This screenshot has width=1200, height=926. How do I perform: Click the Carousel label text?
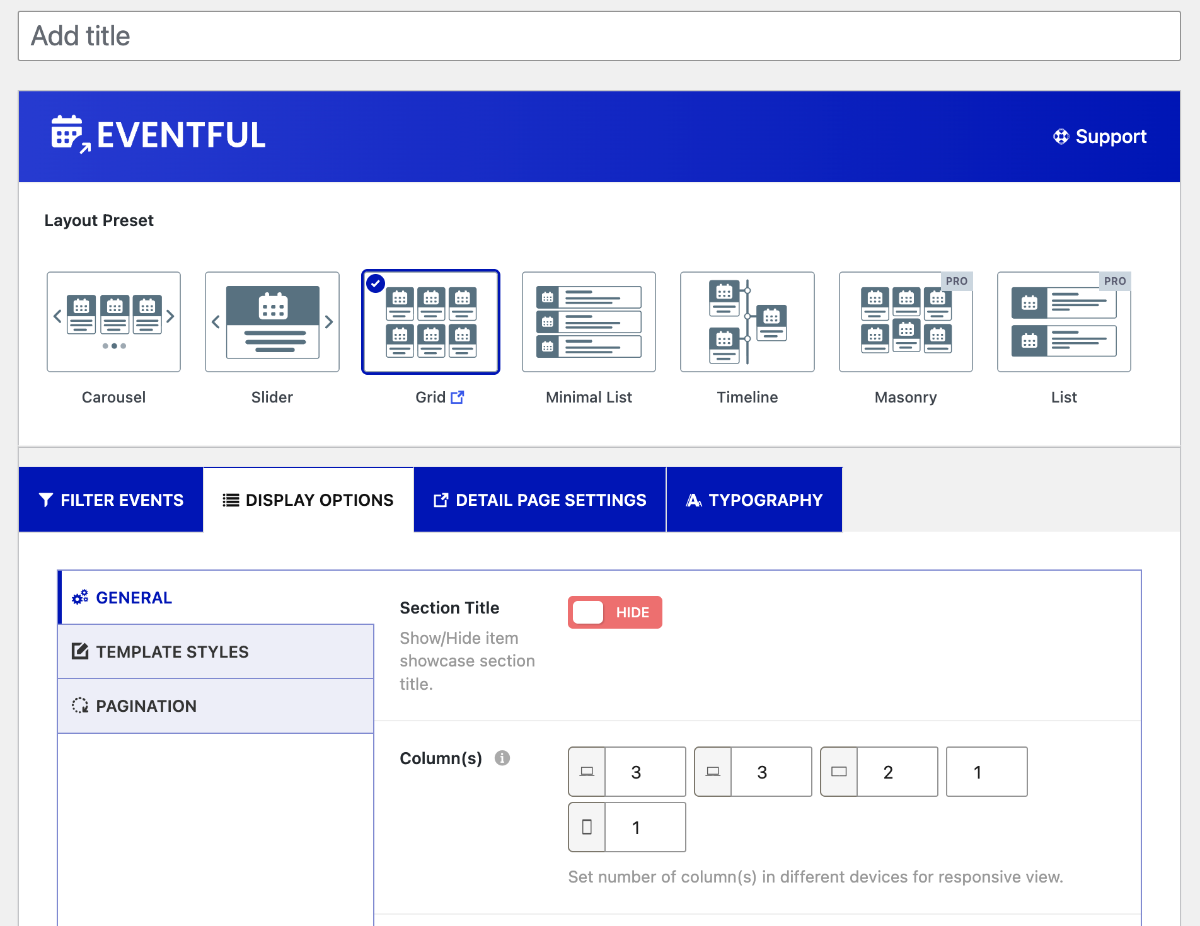click(x=114, y=397)
